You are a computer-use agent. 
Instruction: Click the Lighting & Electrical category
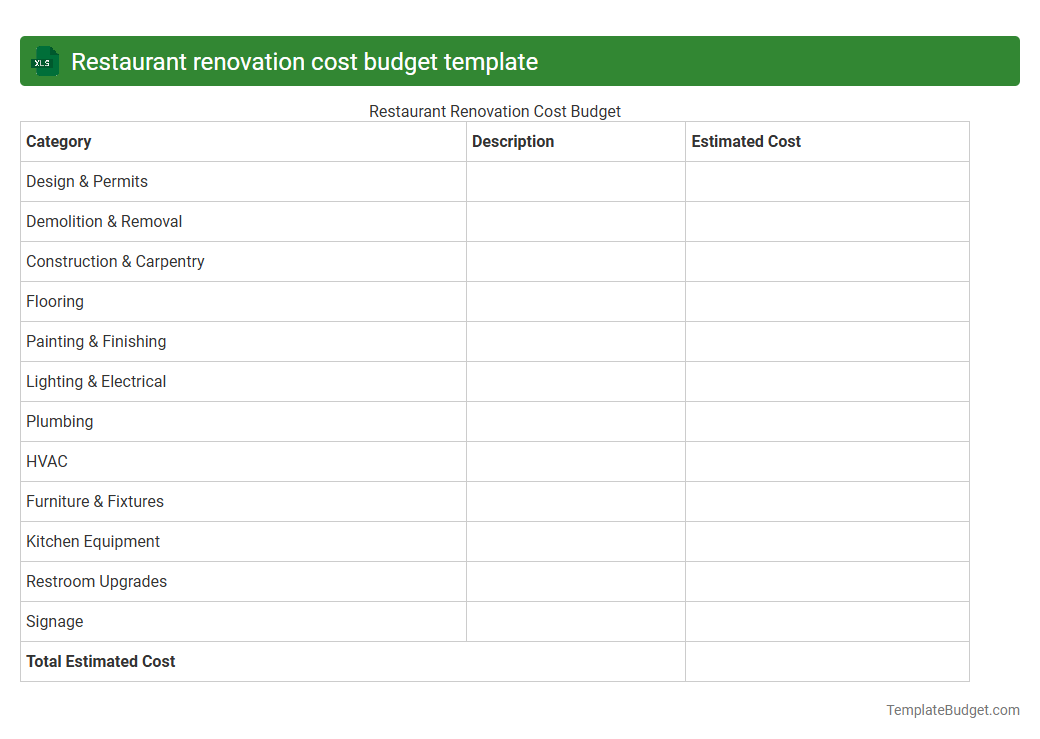click(x=96, y=381)
